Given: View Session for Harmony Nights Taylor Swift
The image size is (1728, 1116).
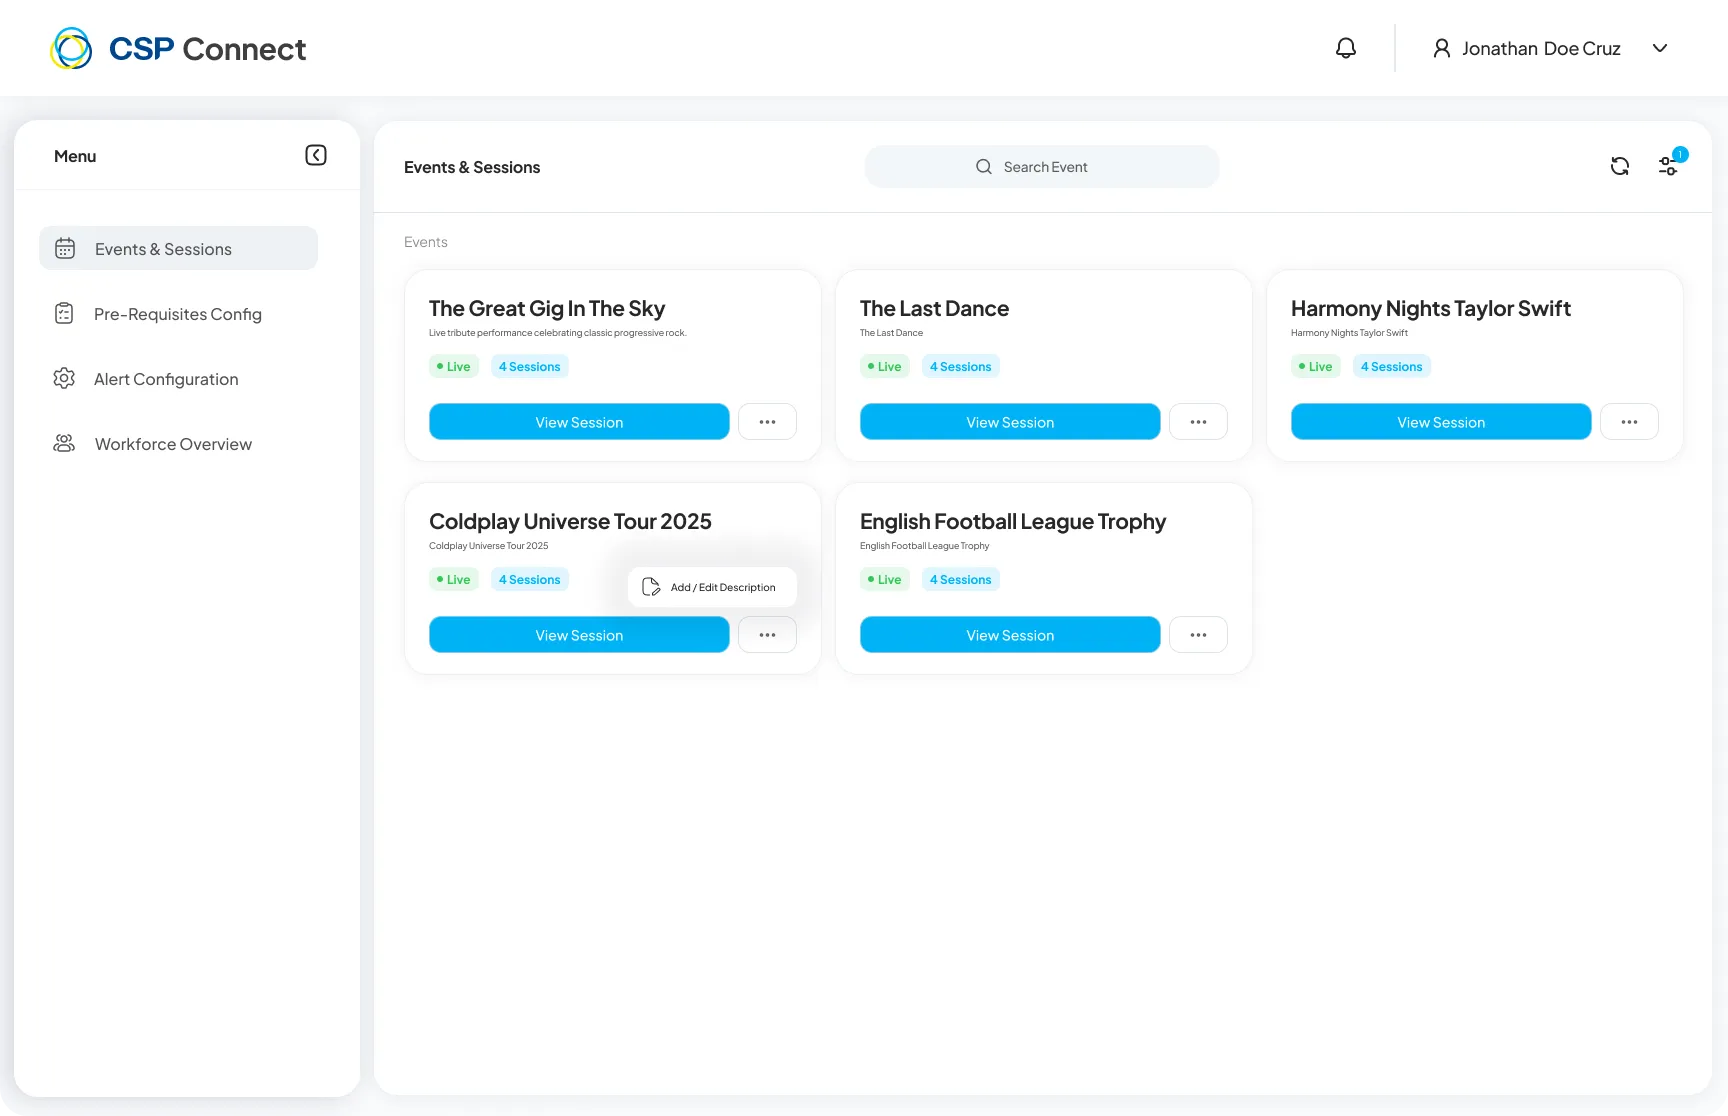Looking at the screenshot, I should pyautogui.click(x=1441, y=422).
